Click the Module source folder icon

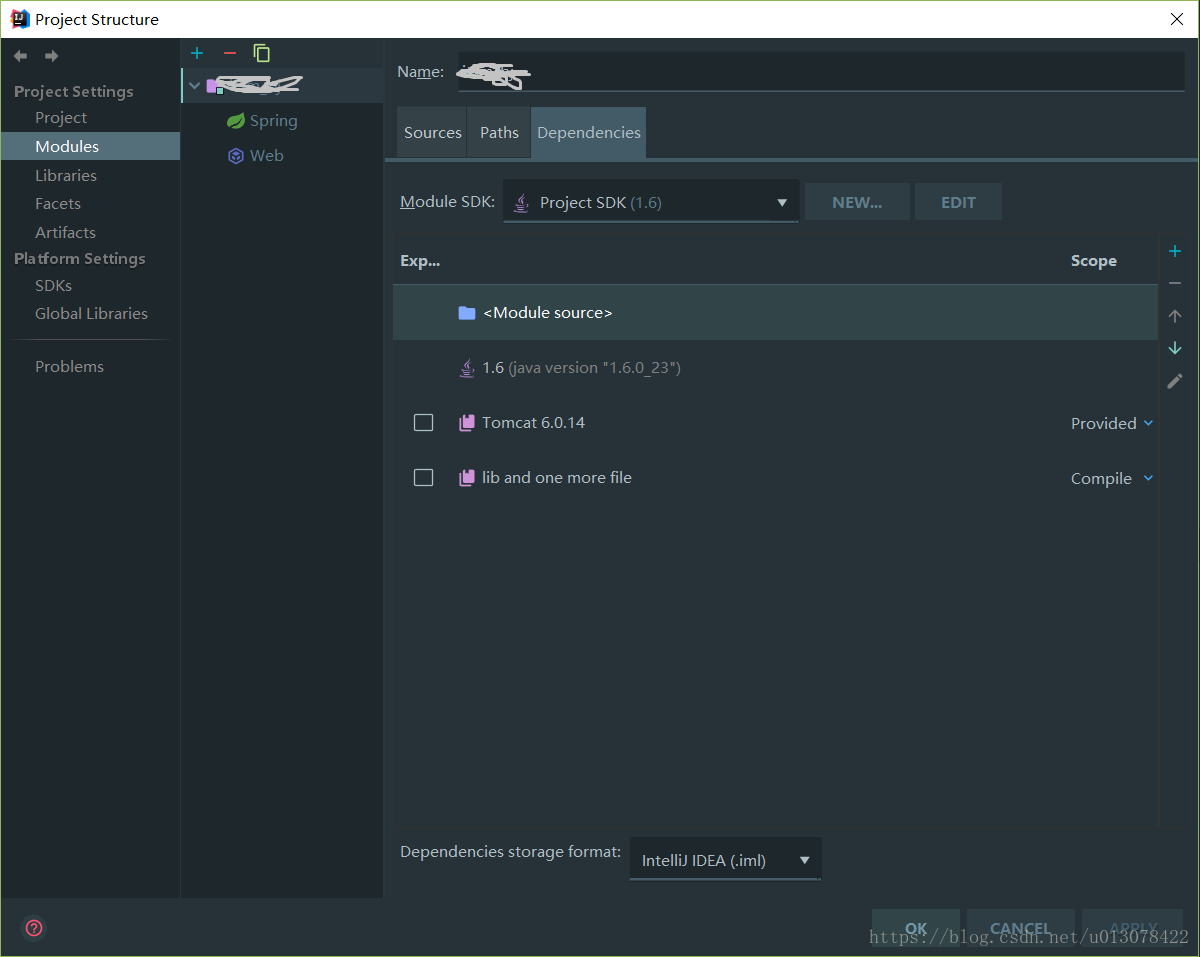click(466, 313)
